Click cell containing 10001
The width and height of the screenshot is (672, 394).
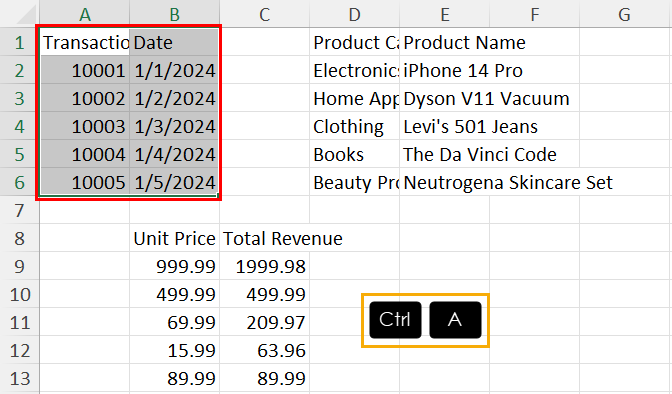click(84, 70)
